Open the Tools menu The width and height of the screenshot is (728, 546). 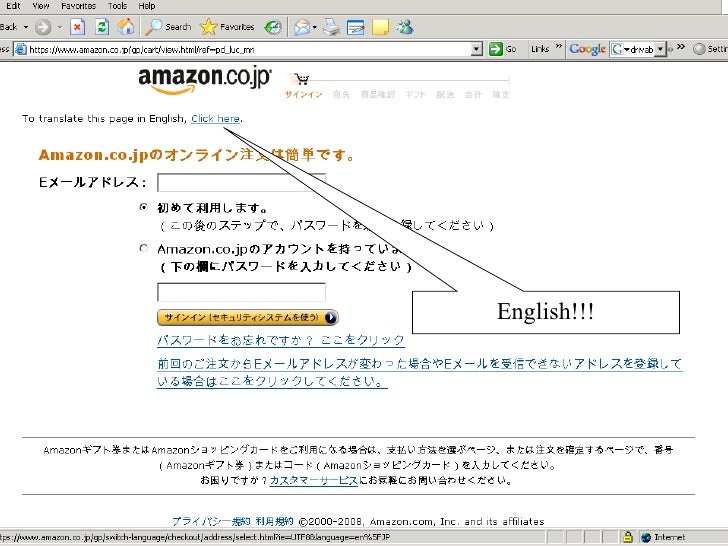pyautogui.click(x=117, y=6)
